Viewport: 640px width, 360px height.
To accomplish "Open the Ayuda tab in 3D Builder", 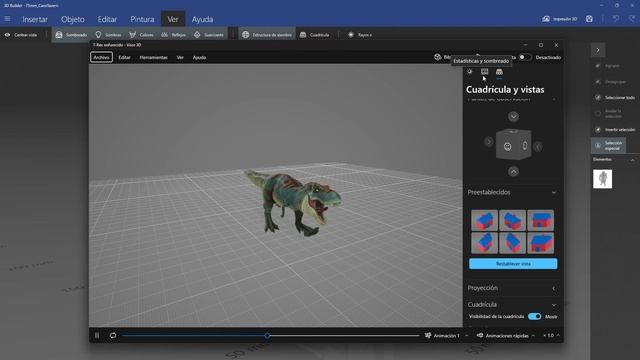I will coord(202,19).
